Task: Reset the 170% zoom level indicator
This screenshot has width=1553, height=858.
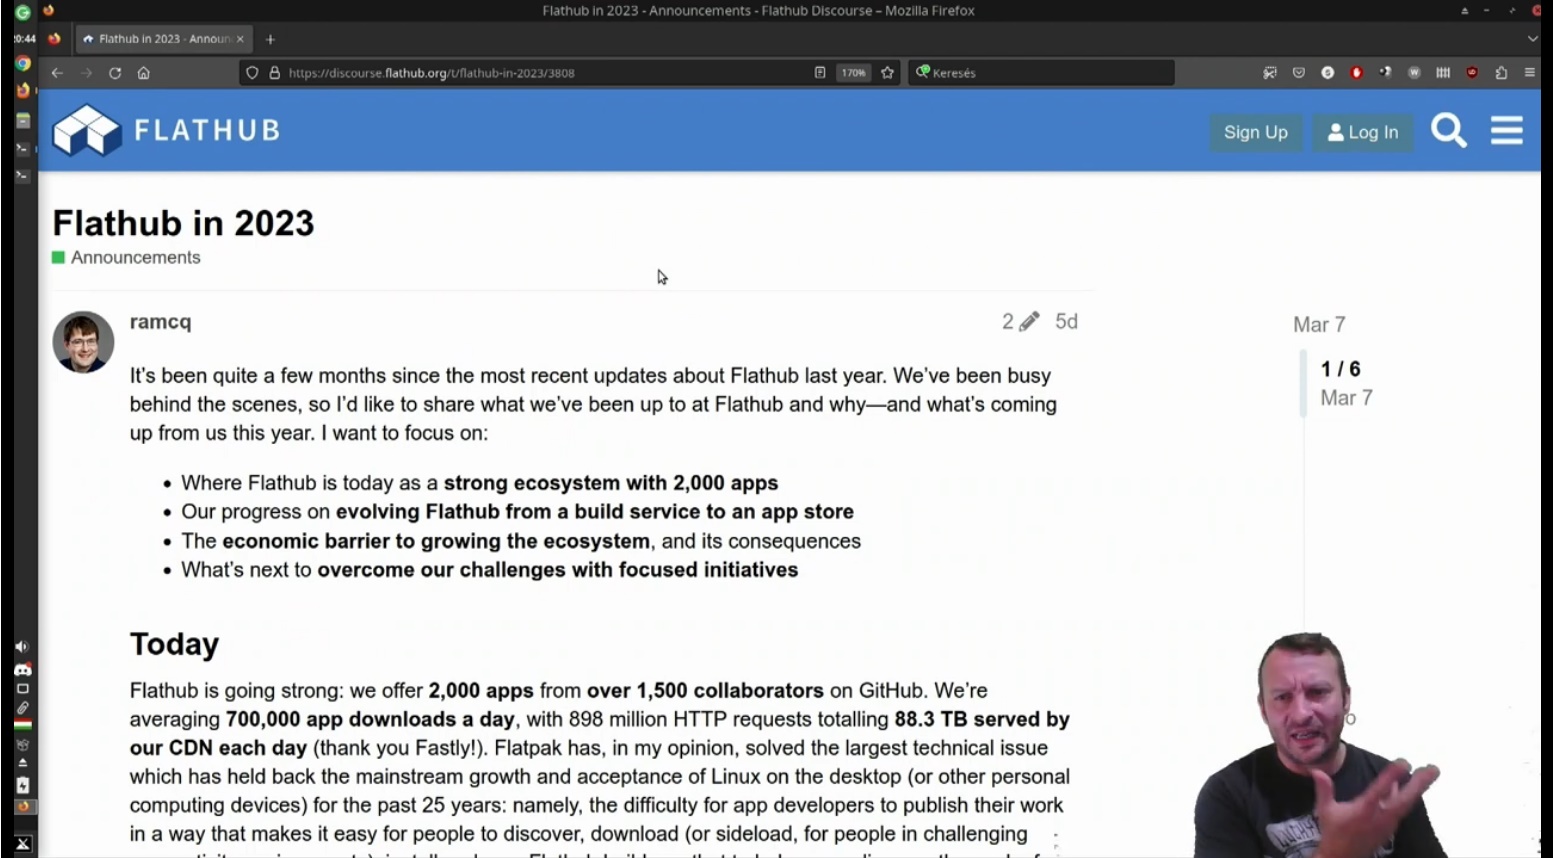Action: tap(853, 73)
